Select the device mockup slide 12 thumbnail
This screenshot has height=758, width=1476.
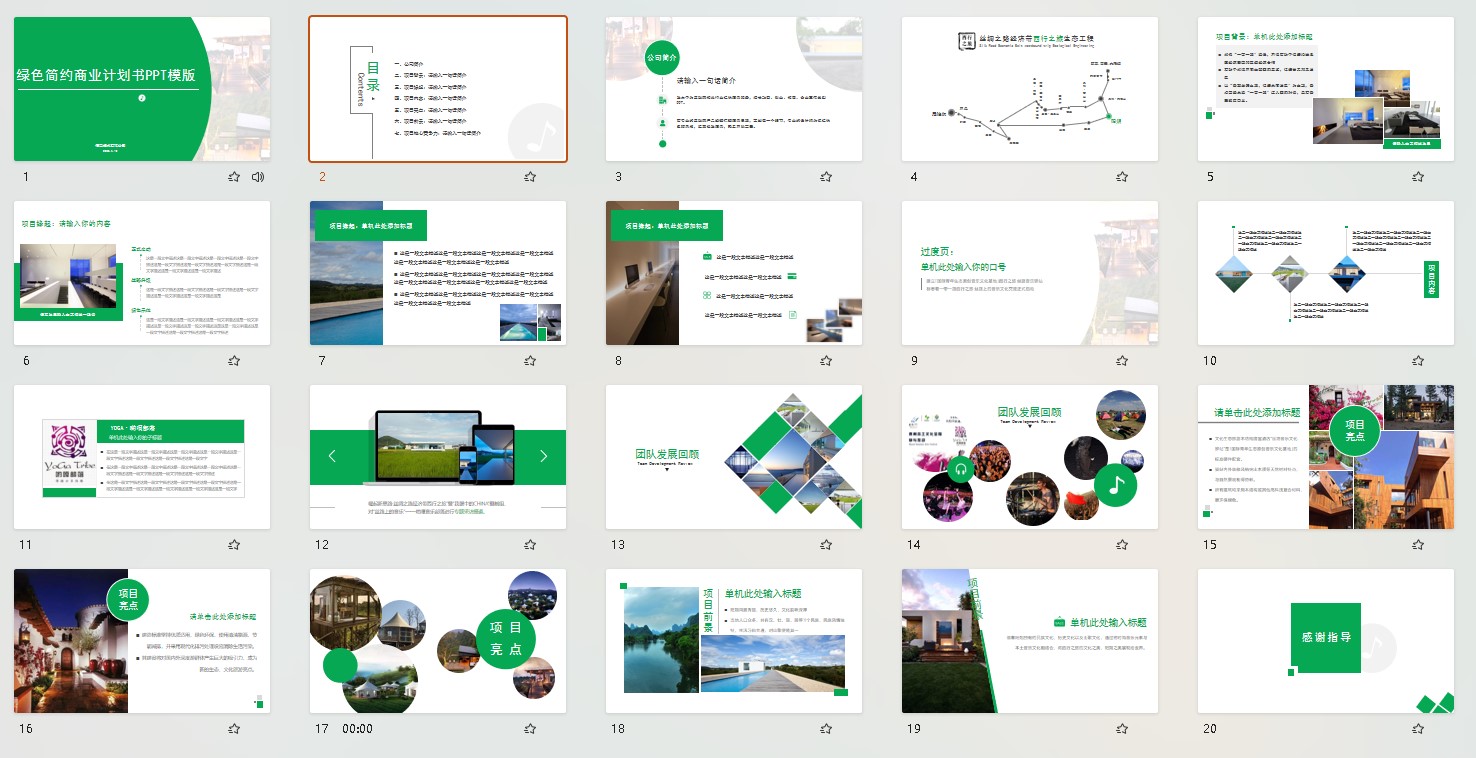[438, 457]
